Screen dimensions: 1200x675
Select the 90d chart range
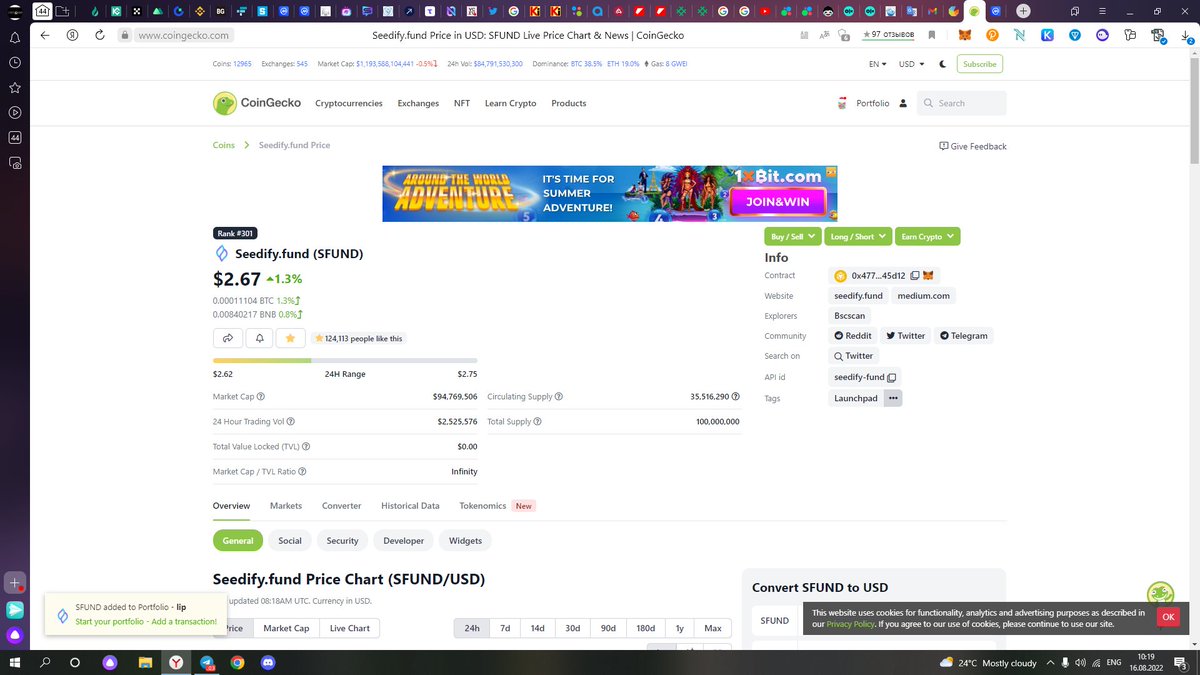pos(608,628)
